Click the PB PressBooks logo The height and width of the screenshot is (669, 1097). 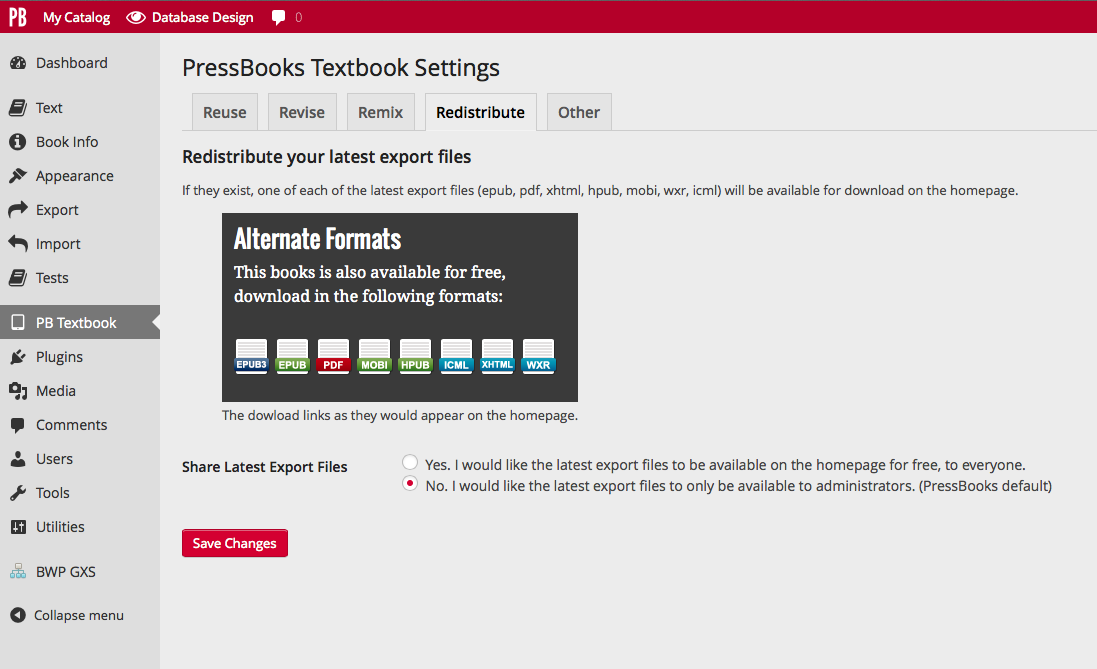tap(17, 17)
